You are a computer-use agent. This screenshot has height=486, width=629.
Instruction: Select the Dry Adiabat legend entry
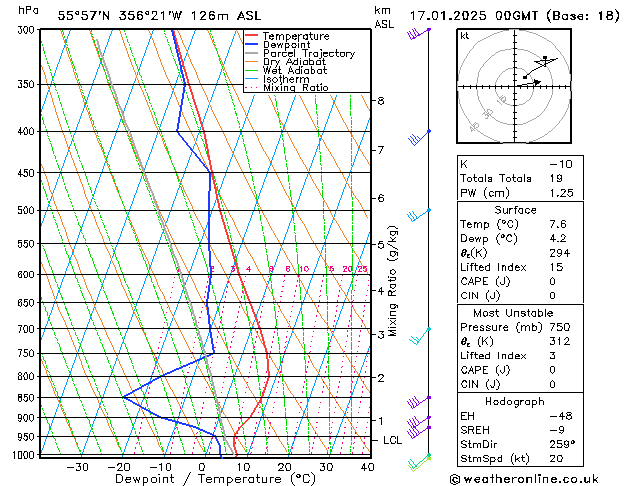pyautogui.click(x=286, y=62)
